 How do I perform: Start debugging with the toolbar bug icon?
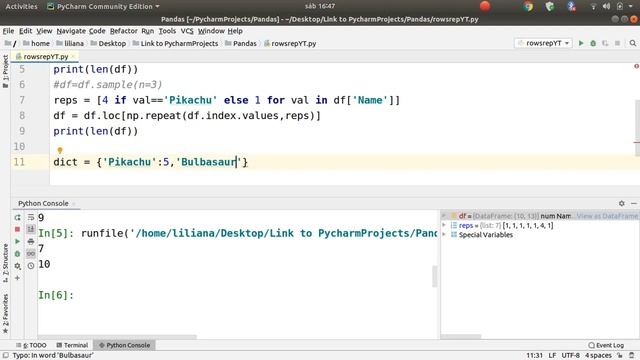pyautogui.click(x=593, y=43)
